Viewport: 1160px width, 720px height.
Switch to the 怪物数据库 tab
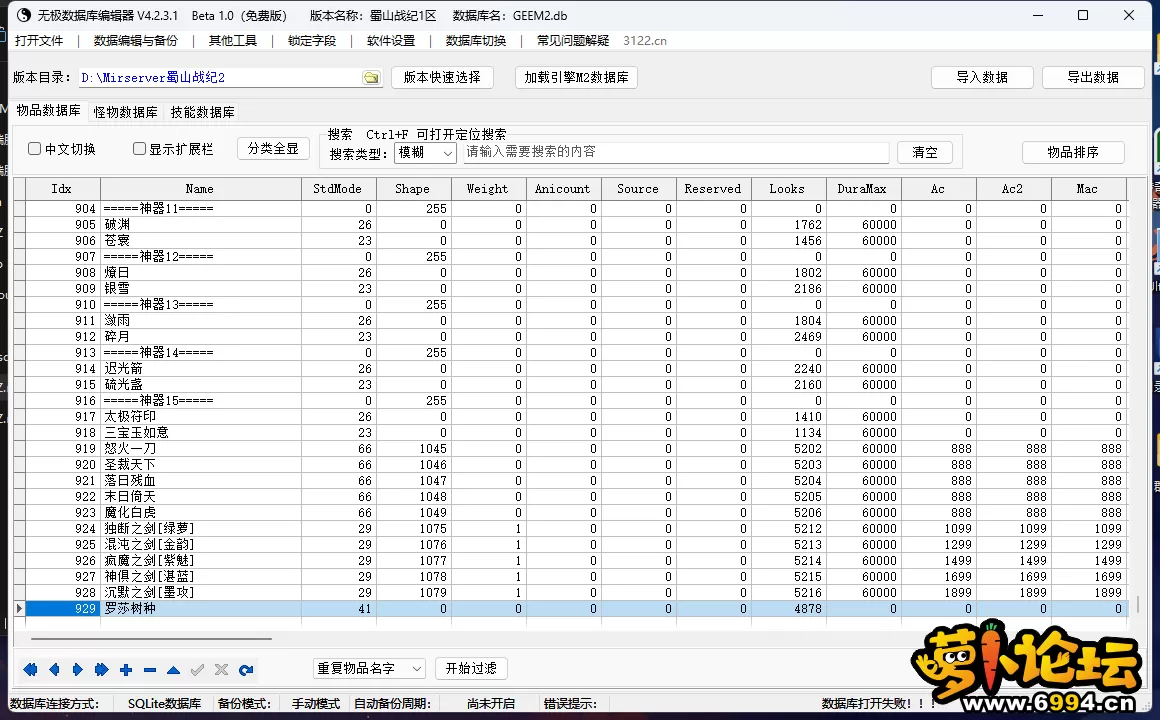[125, 112]
